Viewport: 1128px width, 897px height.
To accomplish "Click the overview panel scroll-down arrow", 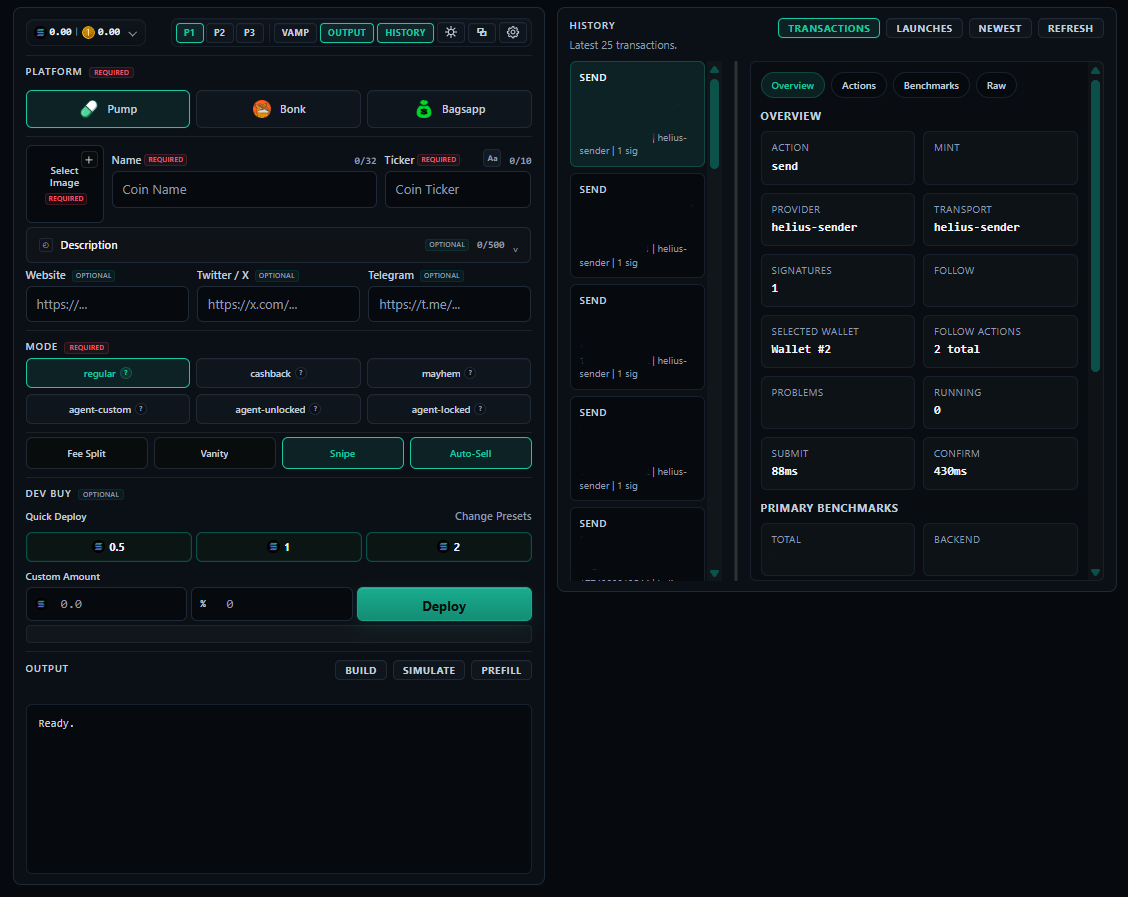I will pyautogui.click(x=1095, y=573).
